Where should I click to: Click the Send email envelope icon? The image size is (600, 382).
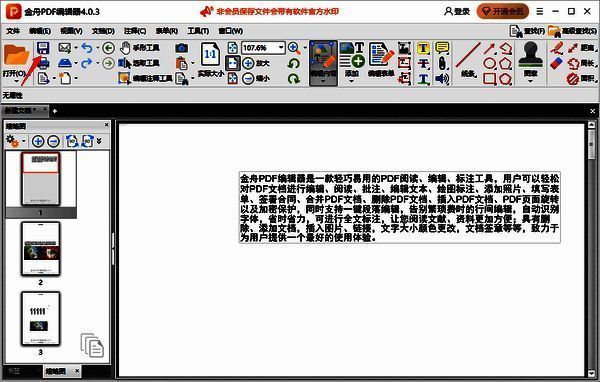pyautogui.click(x=65, y=48)
